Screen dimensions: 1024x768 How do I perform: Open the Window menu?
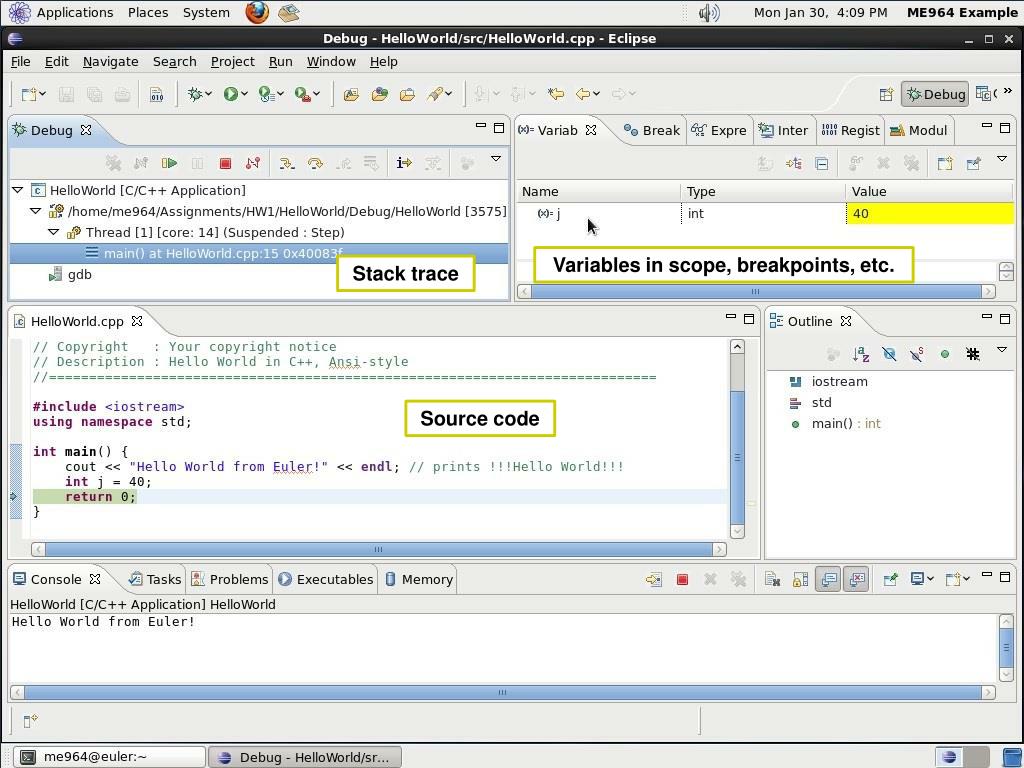[331, 61]
